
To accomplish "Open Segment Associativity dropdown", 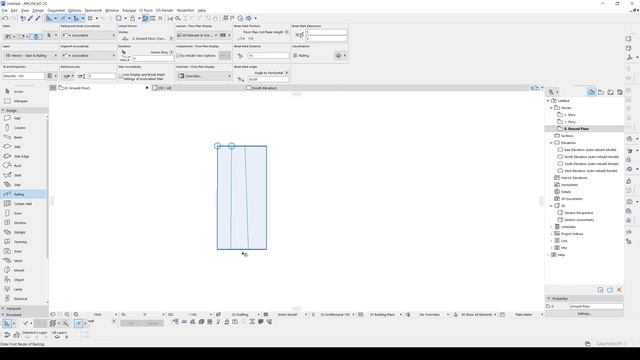I will (x=88, y=56).
